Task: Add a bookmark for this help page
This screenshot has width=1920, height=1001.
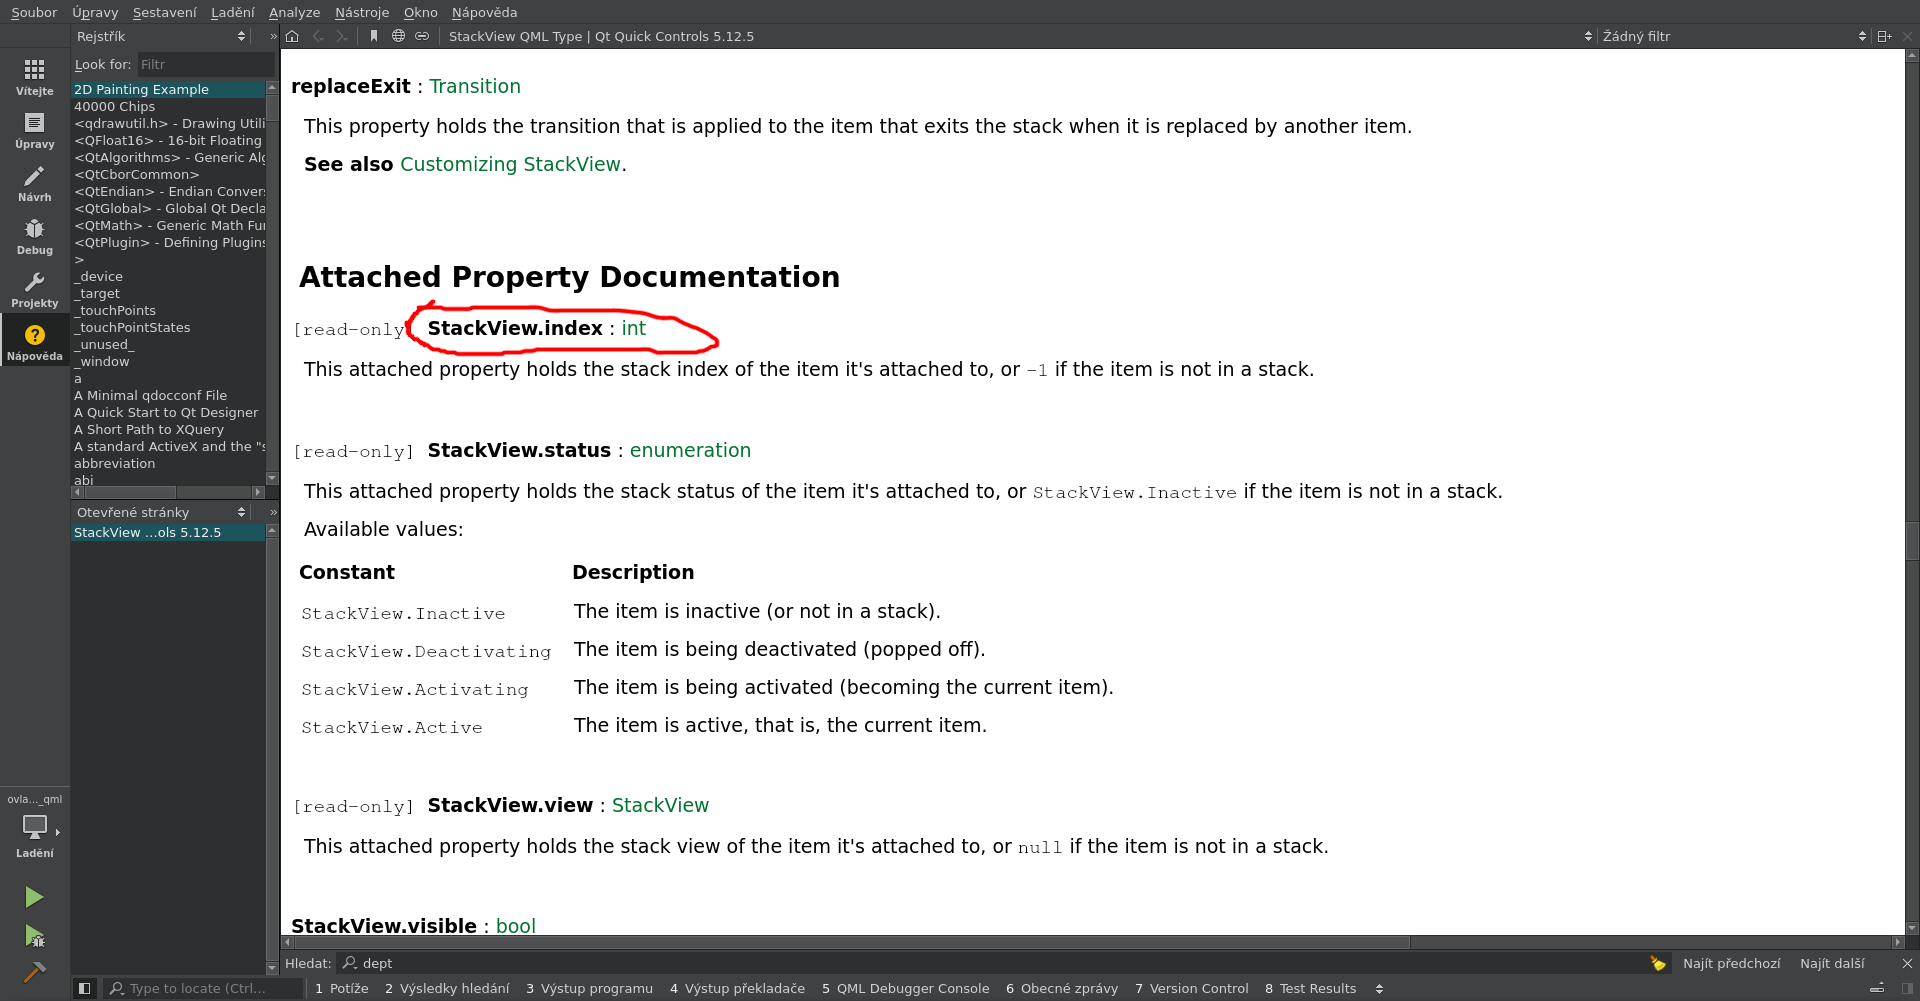Action: pos(374,36)
